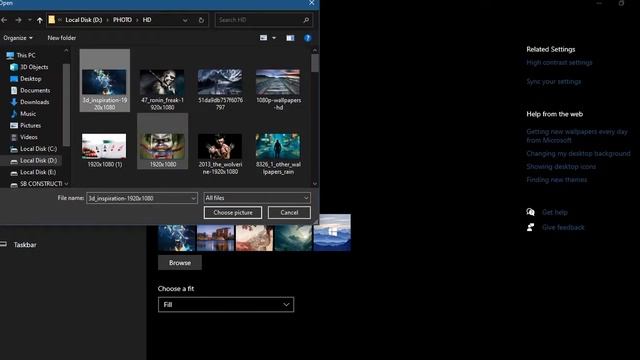The height and width of the screenshot is (360, 640).
Task: Close the Open dialog with X
Action: (312, 3)
